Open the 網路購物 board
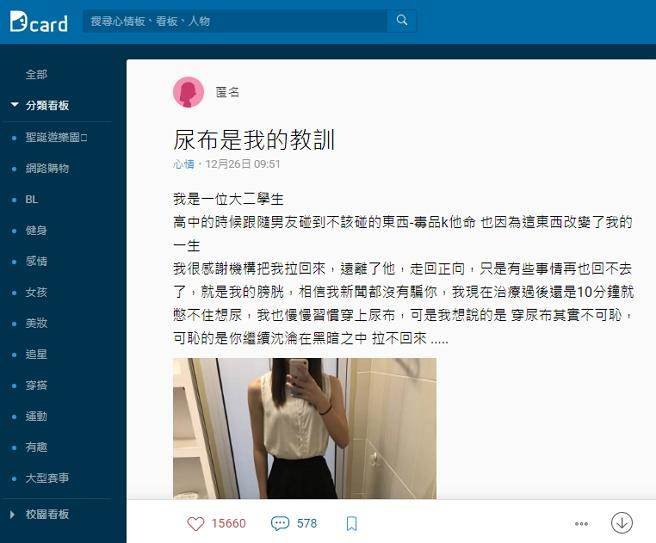 pyautogui.click(x=47, y=169)
